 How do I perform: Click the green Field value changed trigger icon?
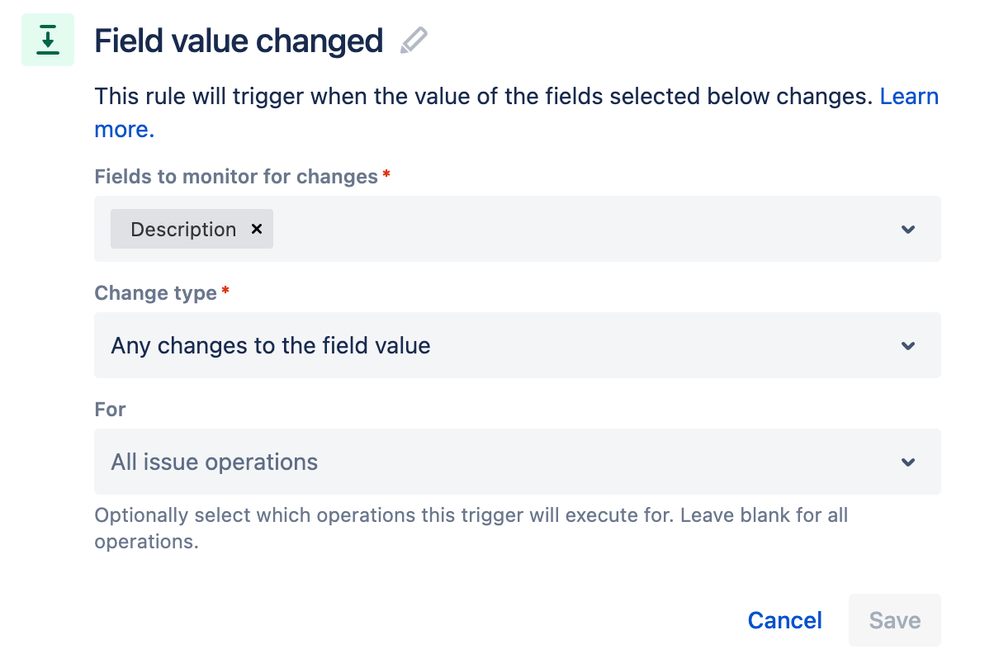(48, 40)
